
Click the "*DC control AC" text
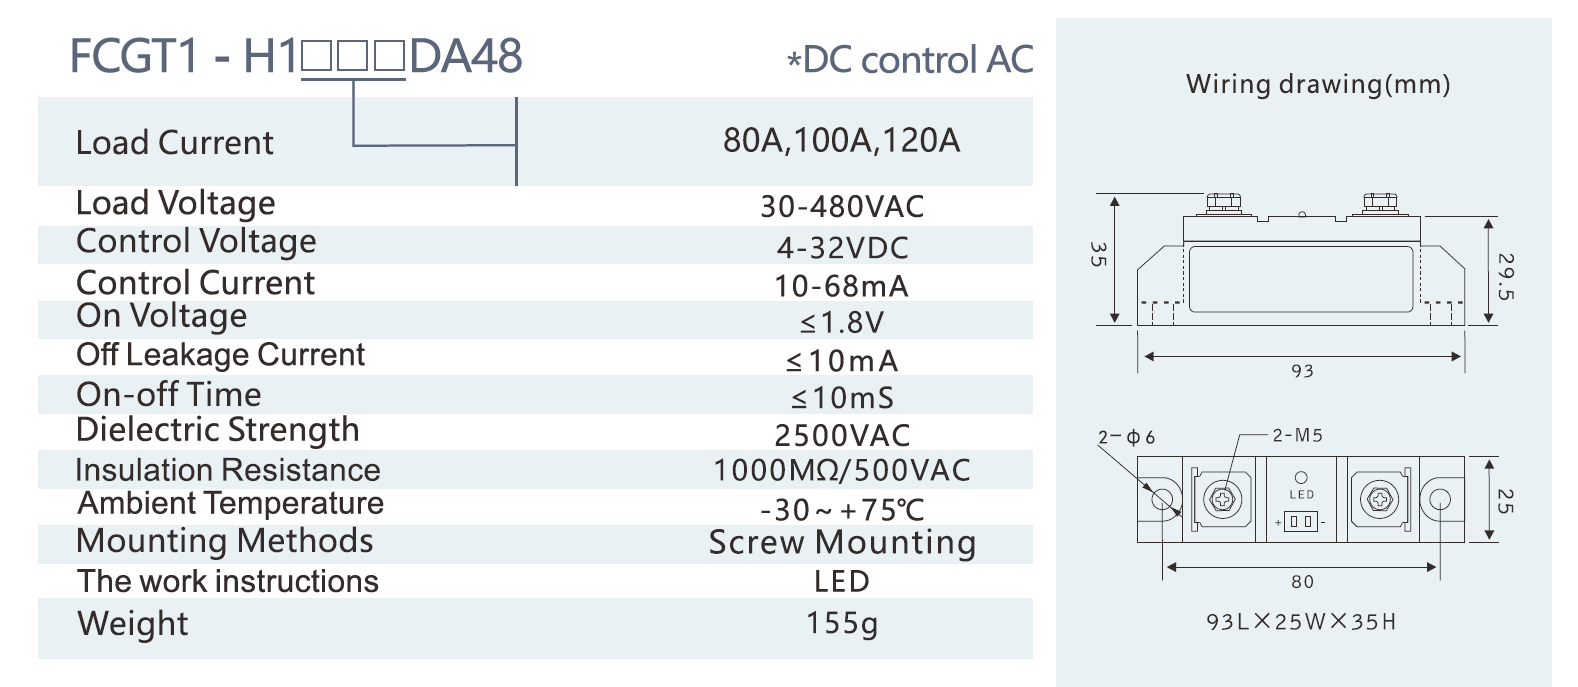coord(910,60)
